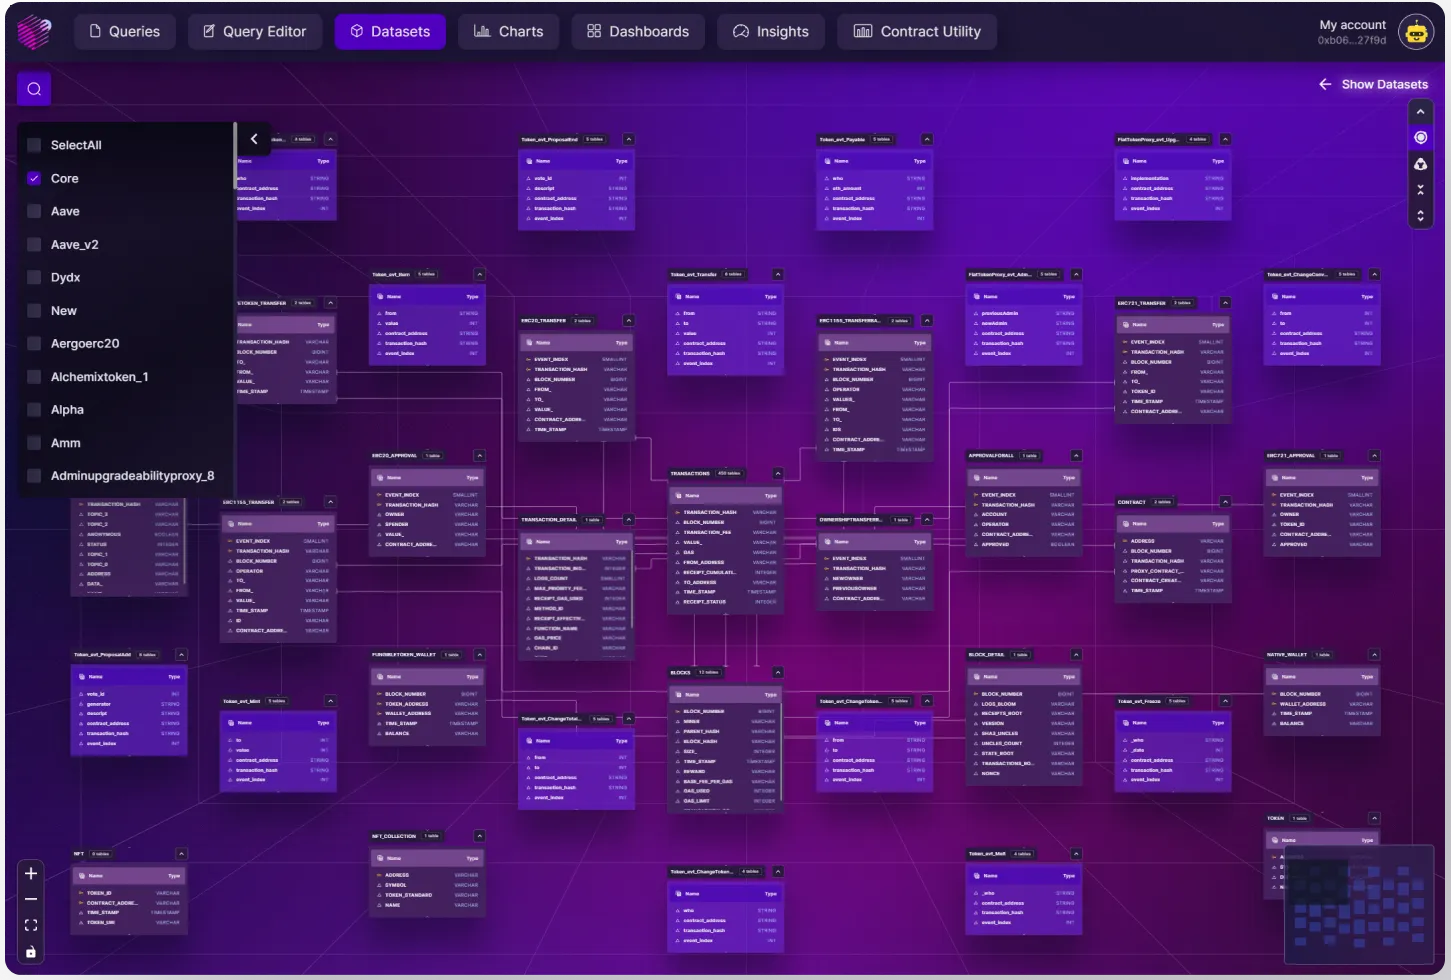Image resolution: width=1451 pixels, height=980 pixels.
Task: Open My account
Action: (1352, 25)
